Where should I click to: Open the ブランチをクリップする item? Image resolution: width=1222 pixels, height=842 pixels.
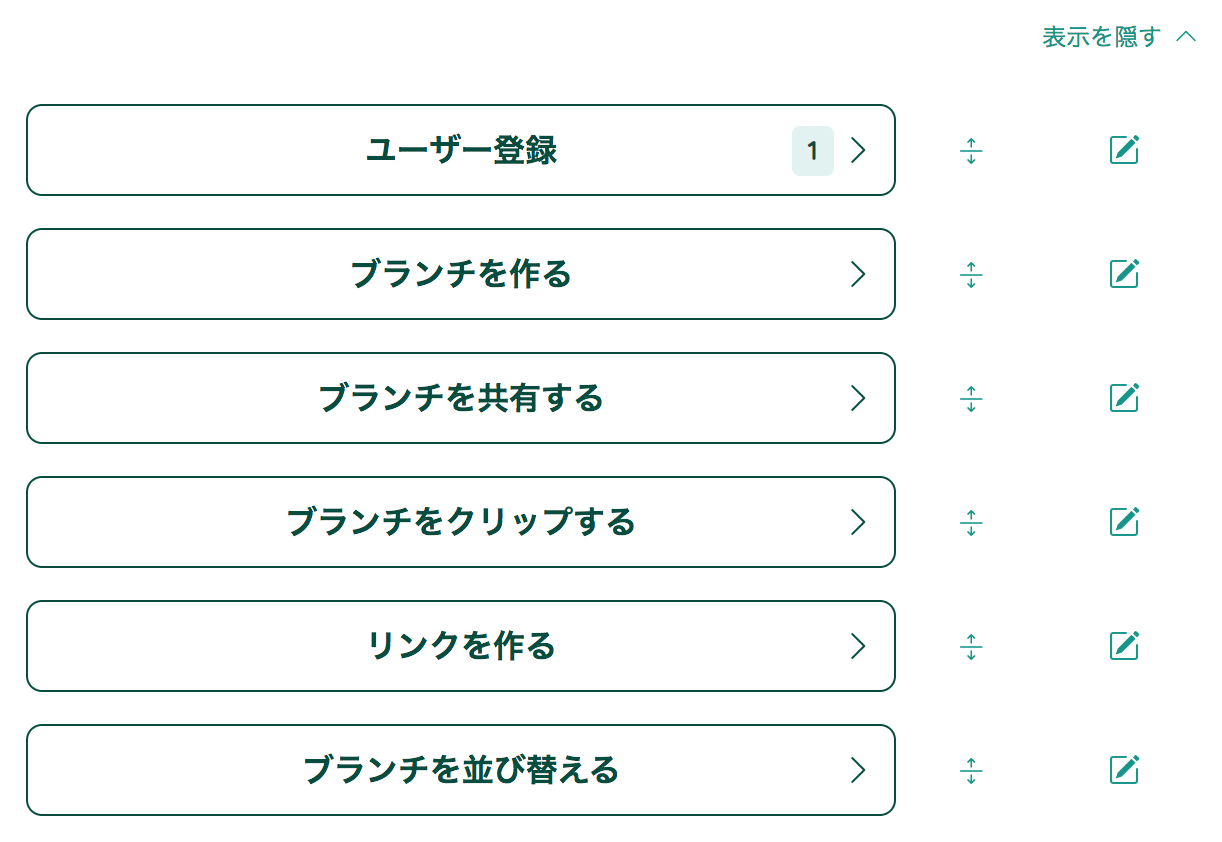click(460, 522)
